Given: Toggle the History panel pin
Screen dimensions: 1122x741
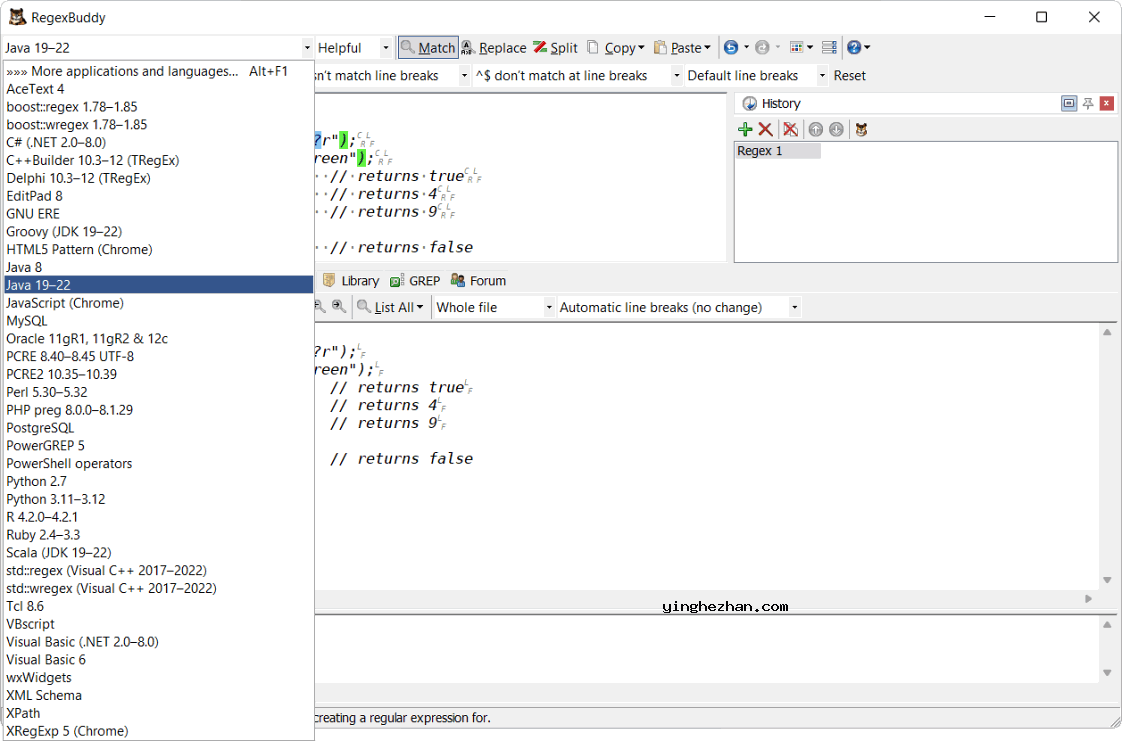Looking at the screenshot, I should click(x=1088, y=104).
